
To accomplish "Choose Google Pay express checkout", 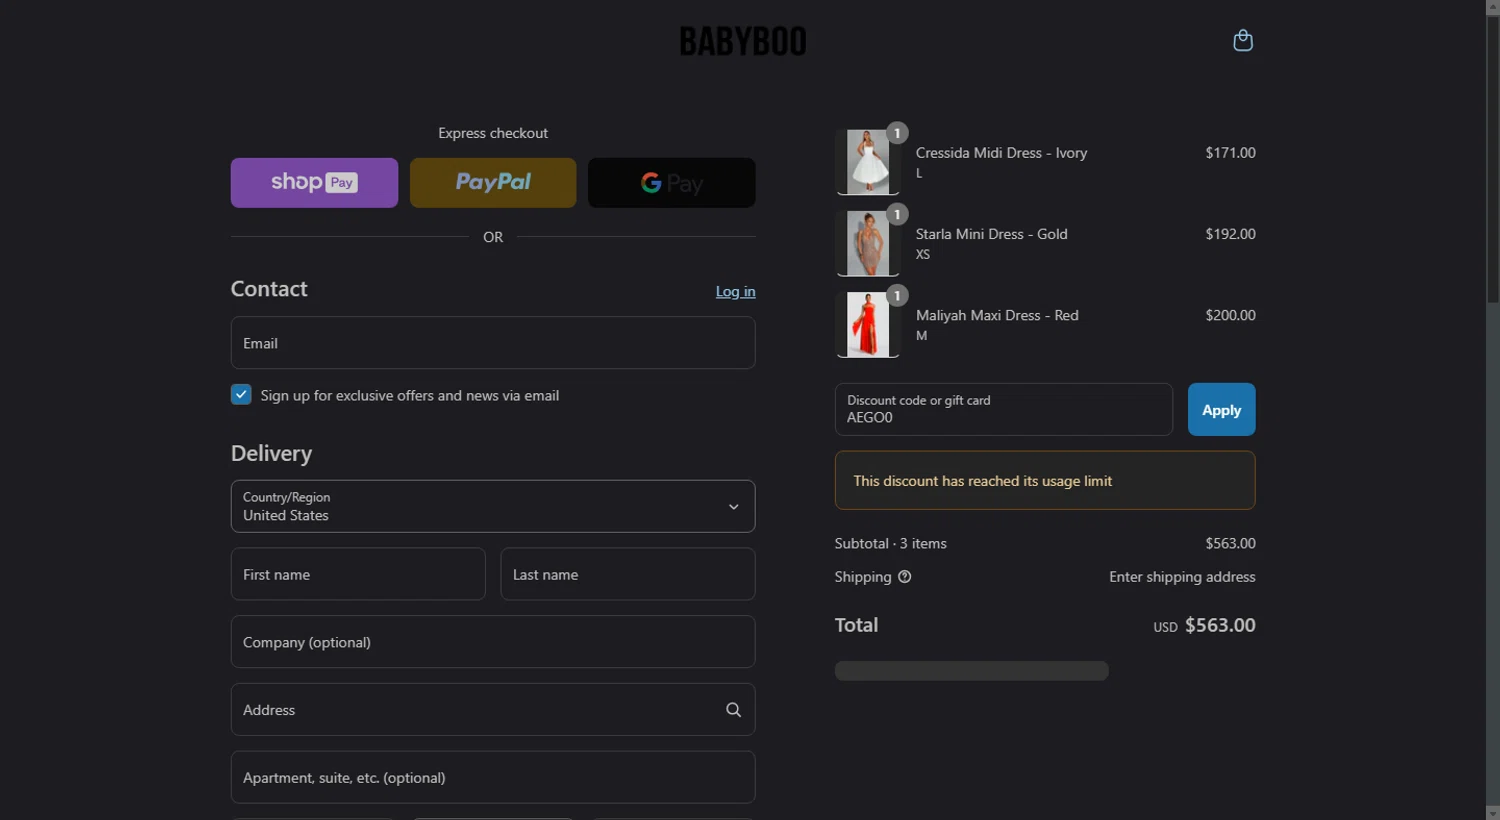I will [x=672, y=183].
